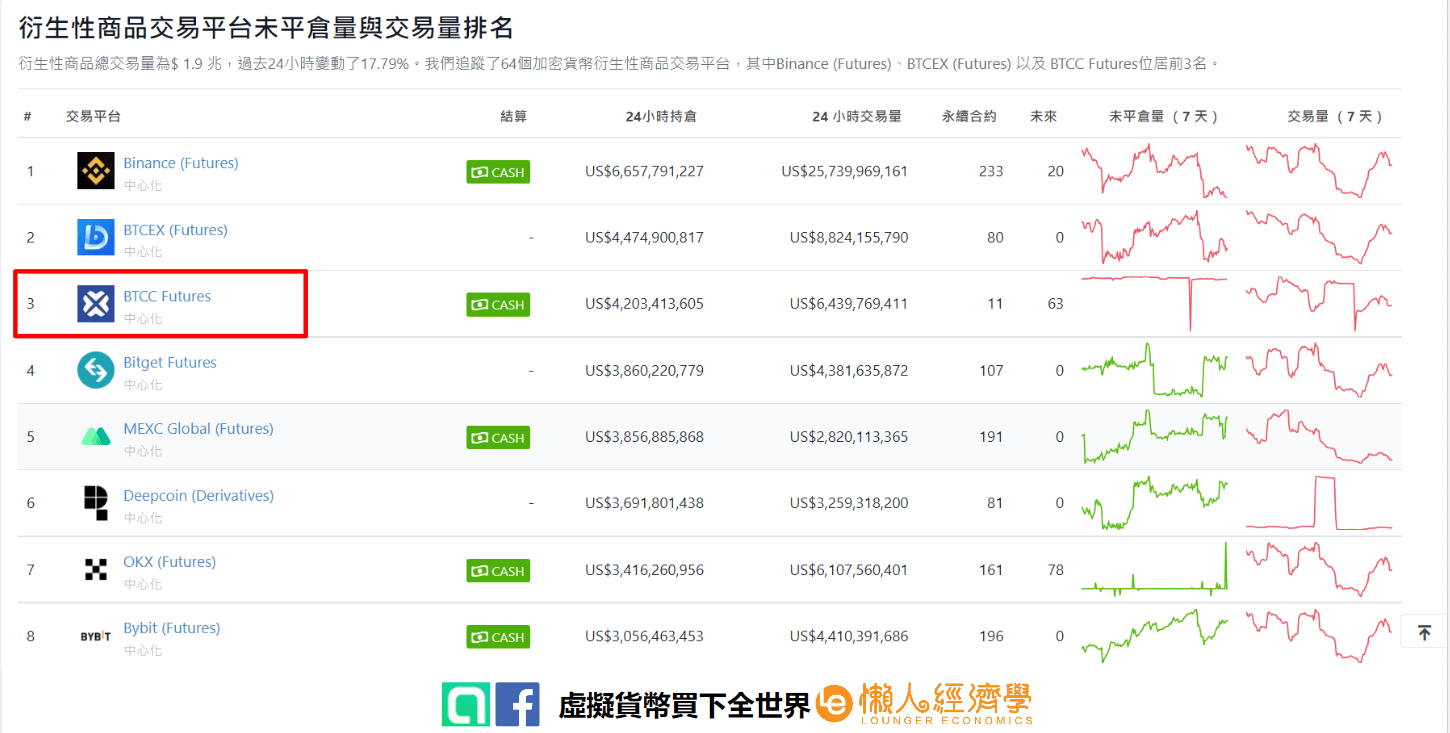1450x733 pixels.
Task: Click BTCC Futures volume 7-day sparkline
Action: point(1319,303)
